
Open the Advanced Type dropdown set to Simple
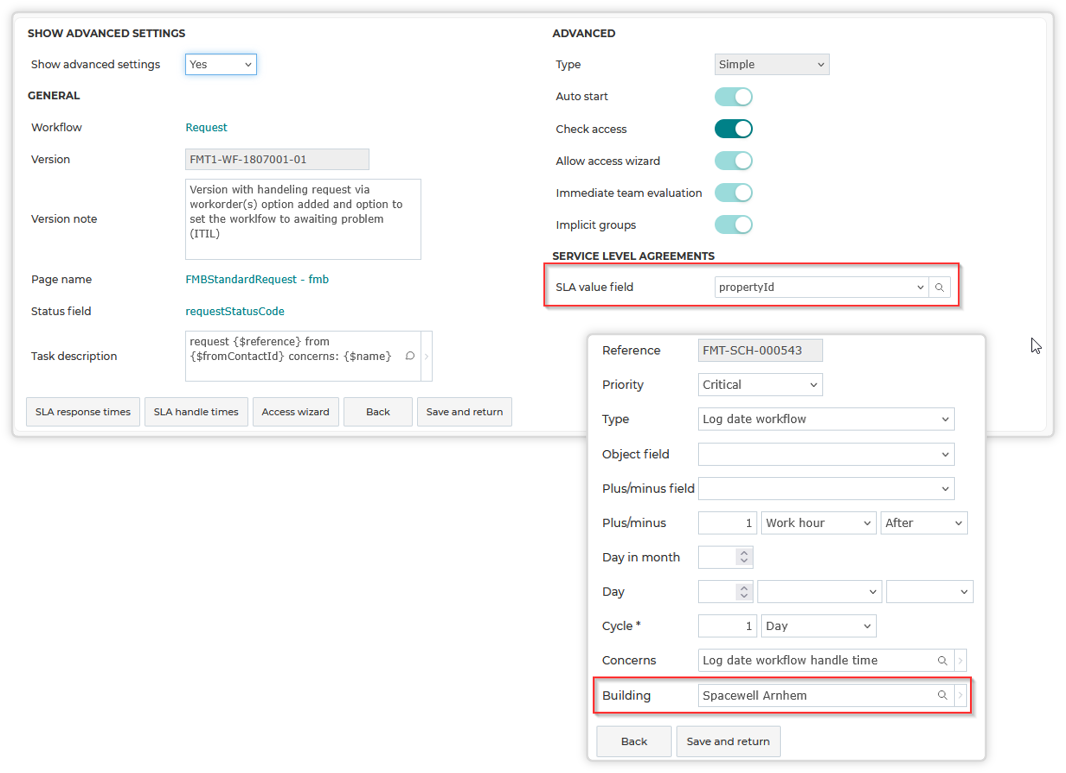(x=772, y=64)
